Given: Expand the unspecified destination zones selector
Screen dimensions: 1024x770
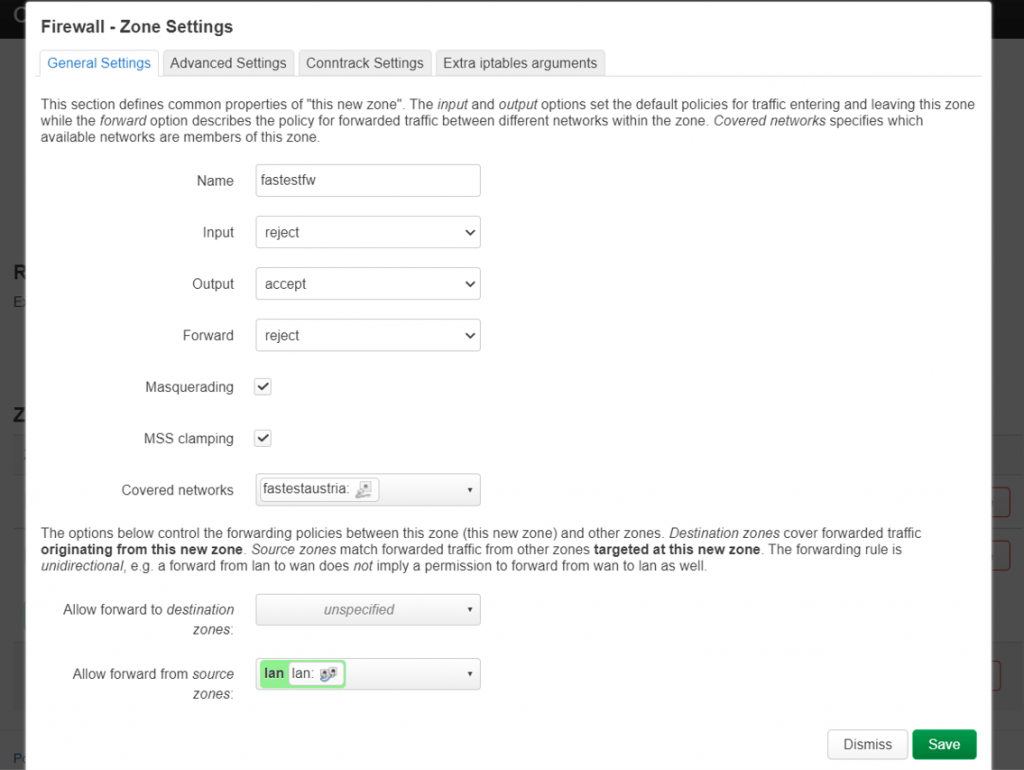Looking at the screenshot, I should pyautogui.click(x=367, y=610).
